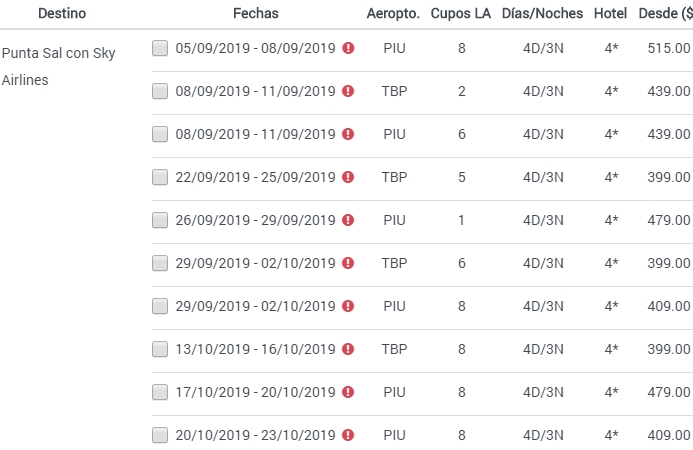Click the Fechas column header
693x450 pixels.
pos(256,13)
